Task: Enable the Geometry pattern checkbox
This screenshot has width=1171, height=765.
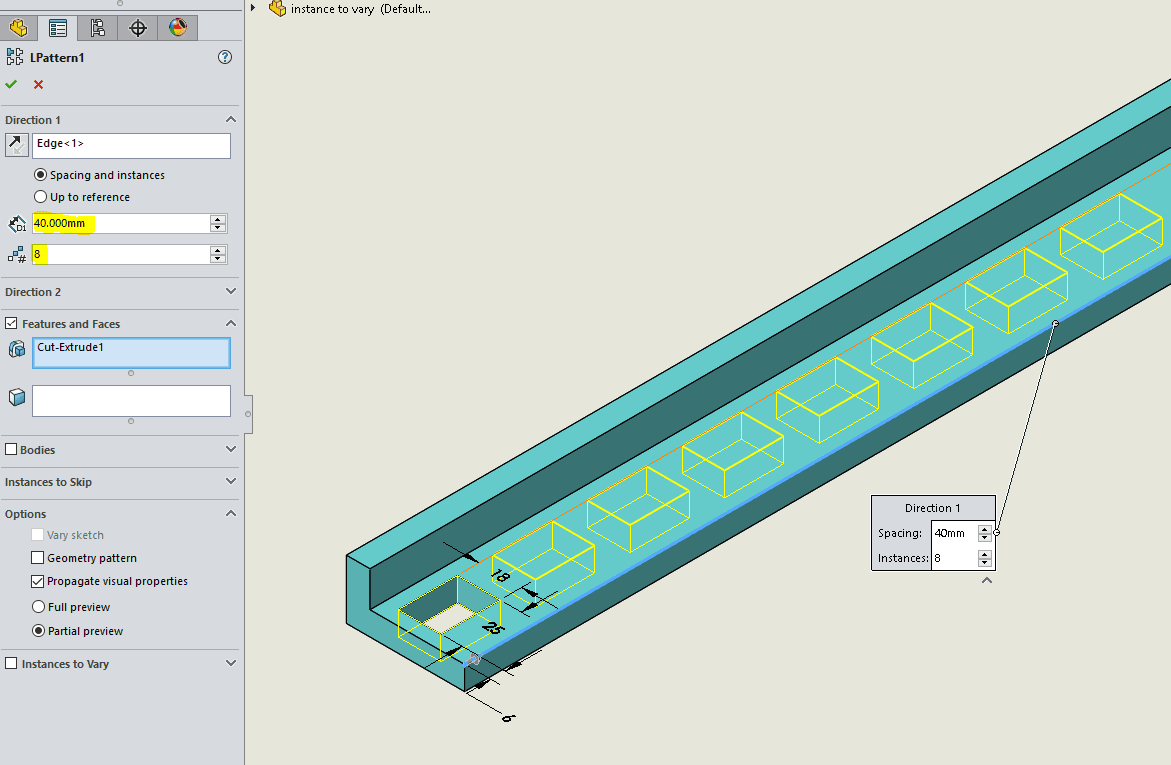Action: point(38,558)
